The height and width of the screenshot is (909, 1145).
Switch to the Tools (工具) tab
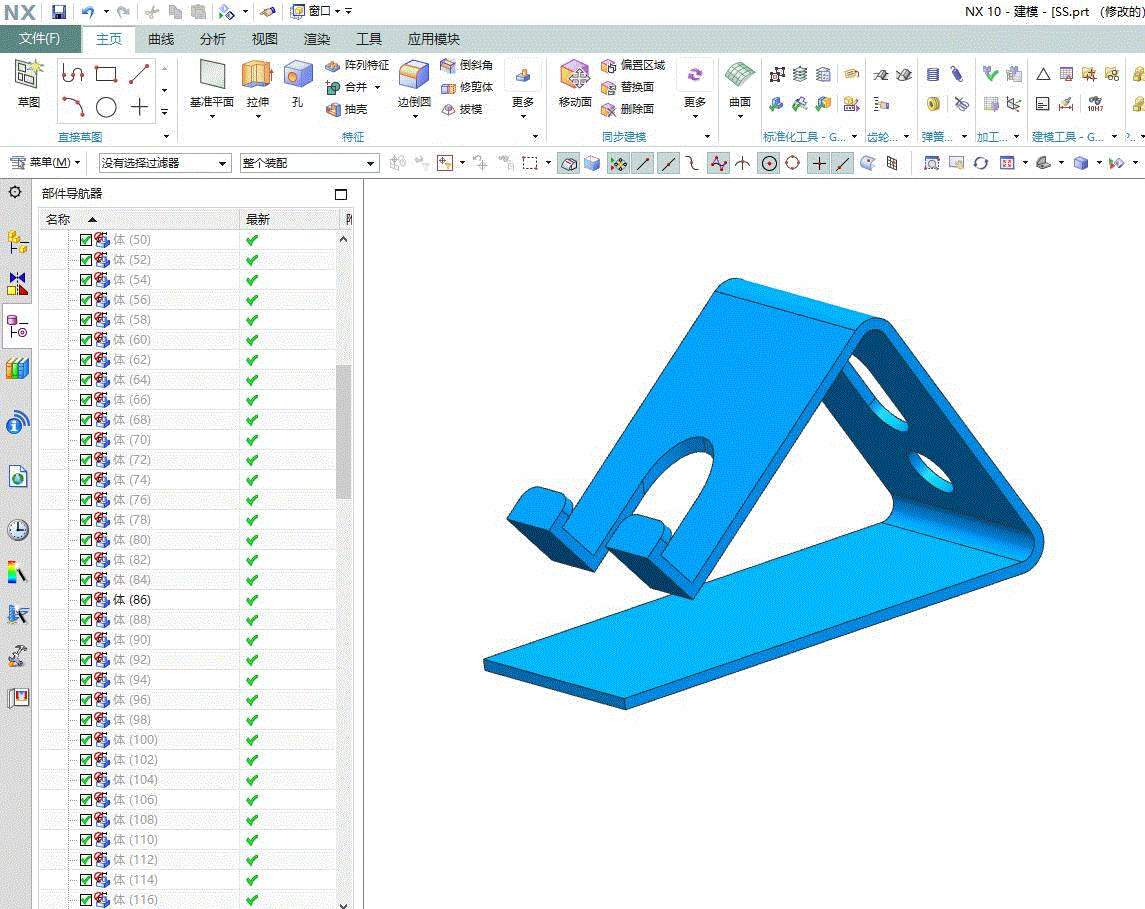368,39
